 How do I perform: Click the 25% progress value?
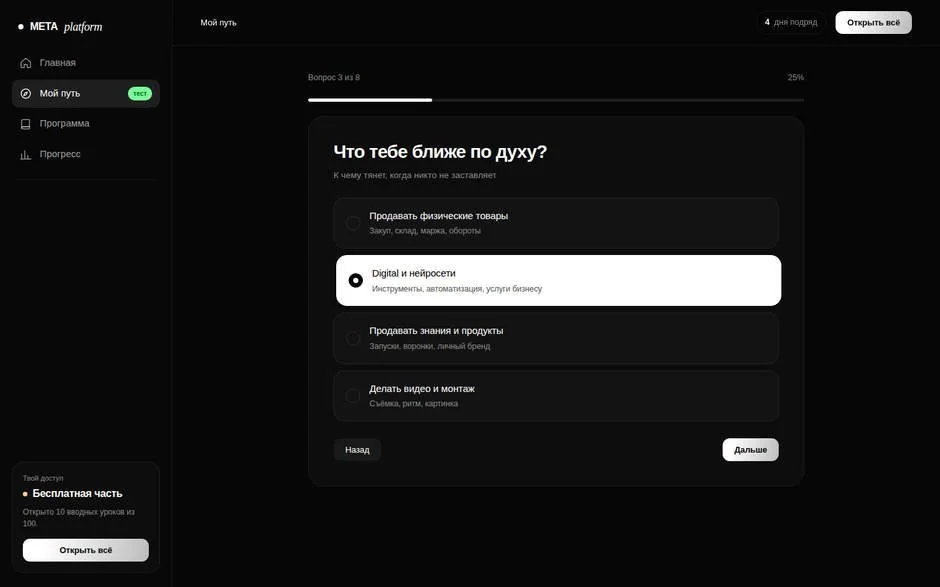coord(796,77)
